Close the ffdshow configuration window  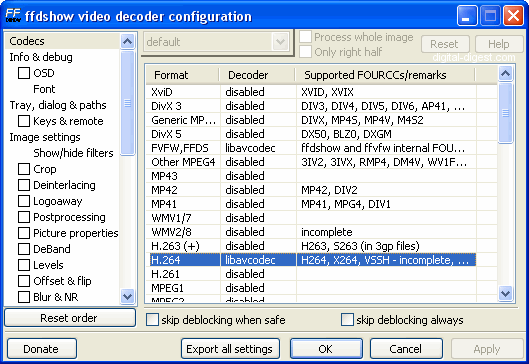513,16
